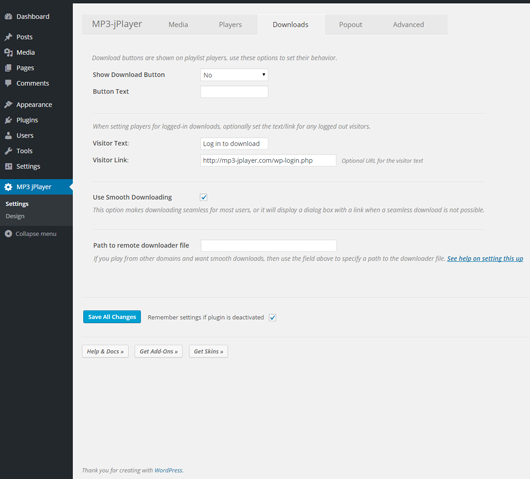The width and height of the screenshot is (530, 479).
Task: Click the MP3 jPlayer gear icon
Action: coord(8,187)
